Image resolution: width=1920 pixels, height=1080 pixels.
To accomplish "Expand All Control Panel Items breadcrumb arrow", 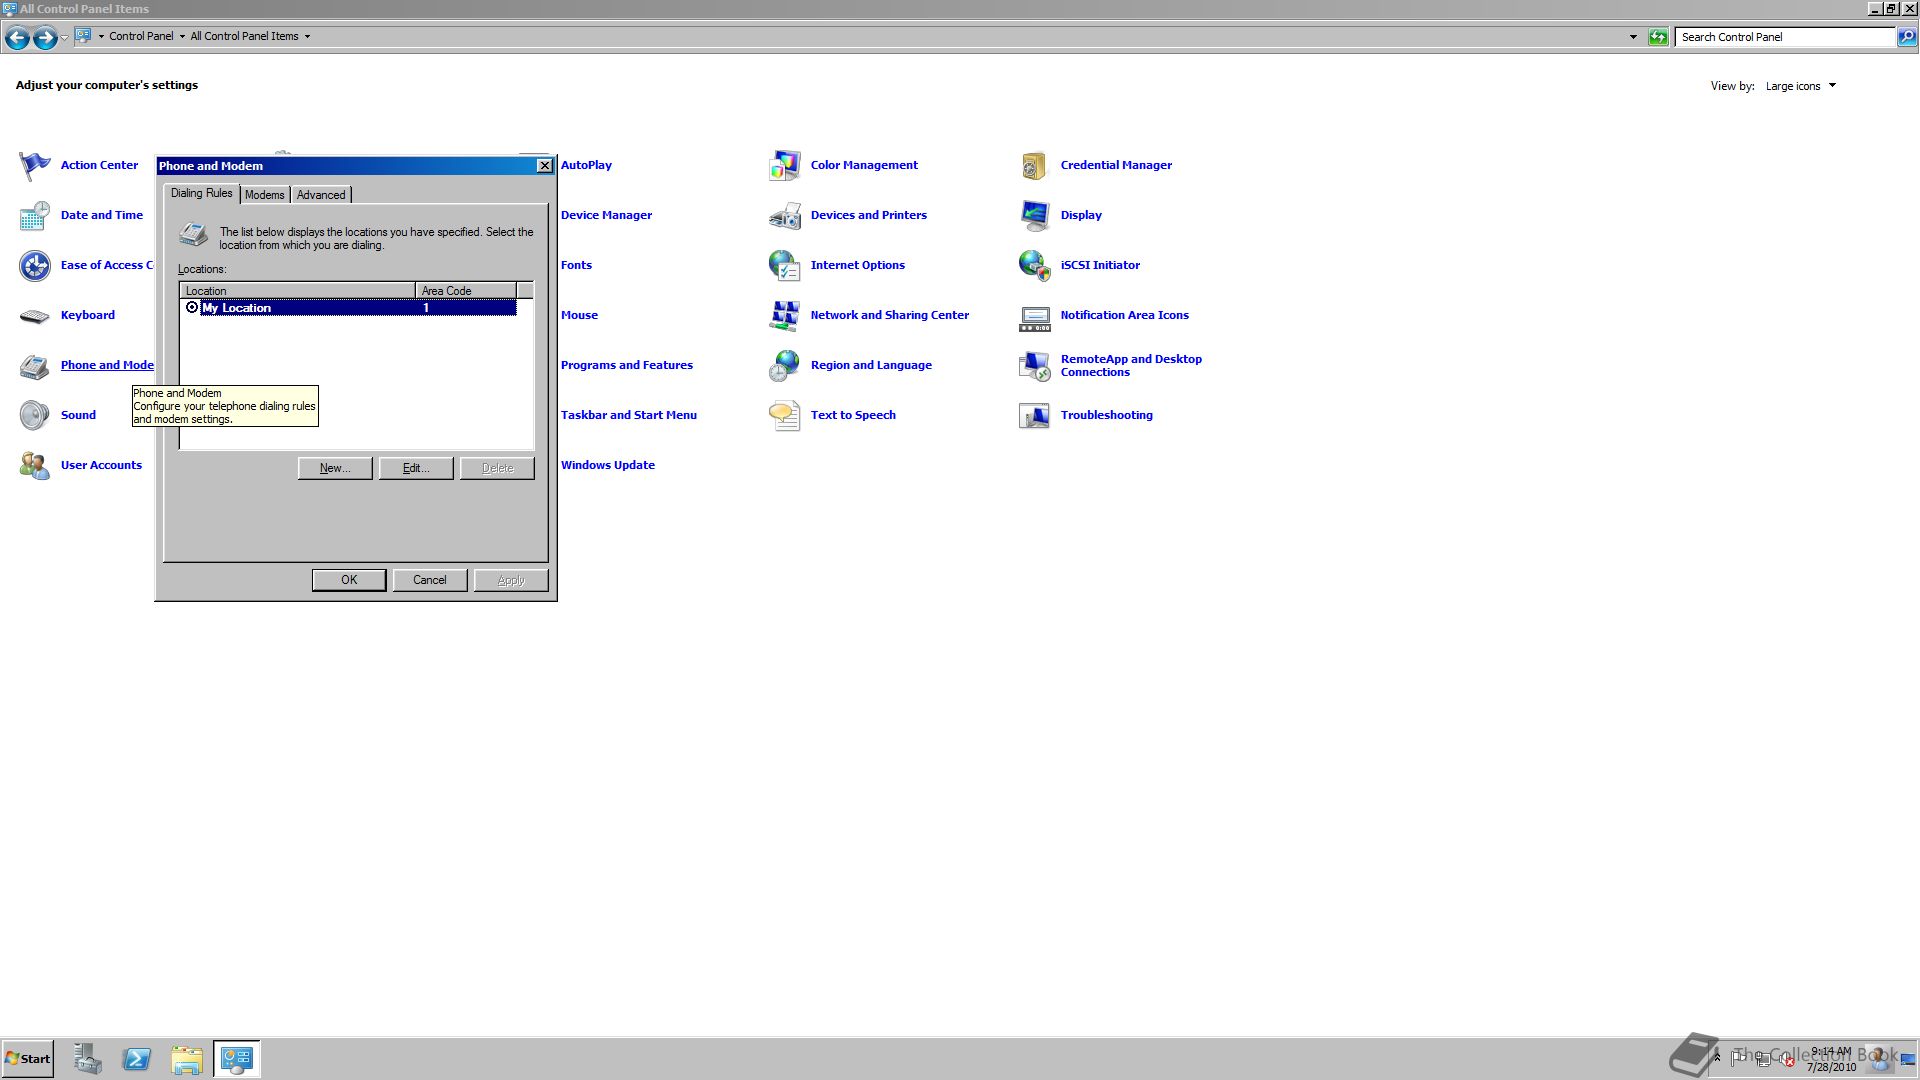I will click(307, 37).
